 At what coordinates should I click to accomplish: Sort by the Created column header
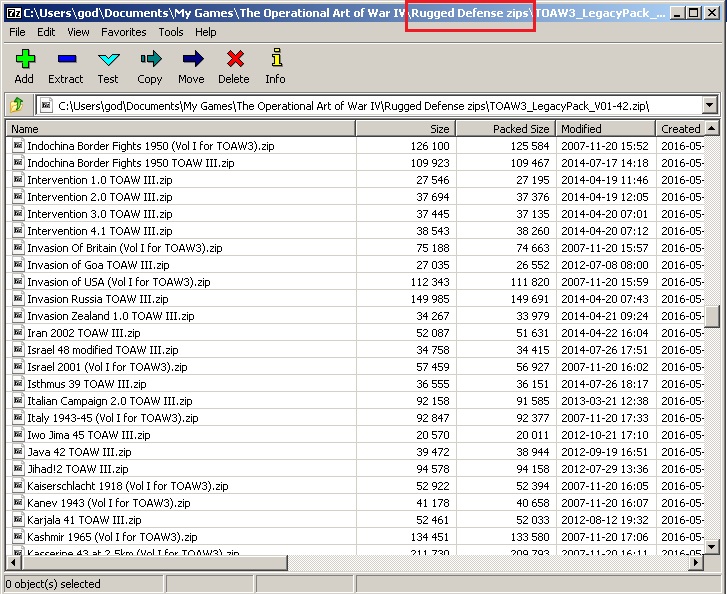680,128
